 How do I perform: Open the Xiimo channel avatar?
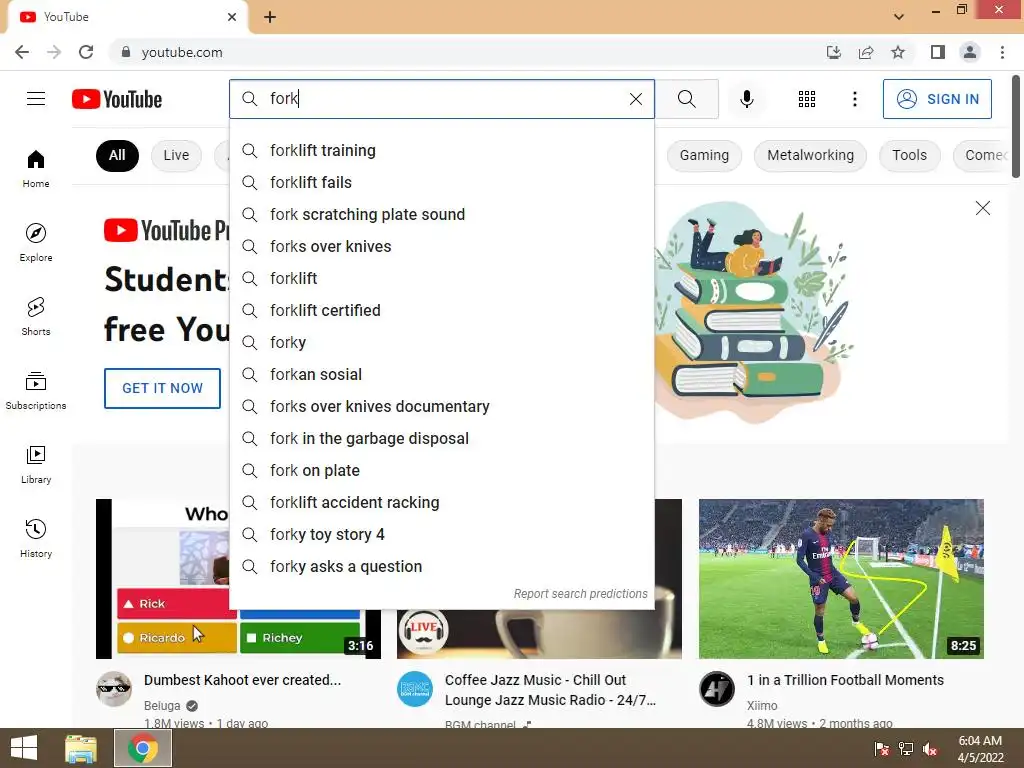pos(716,689)
